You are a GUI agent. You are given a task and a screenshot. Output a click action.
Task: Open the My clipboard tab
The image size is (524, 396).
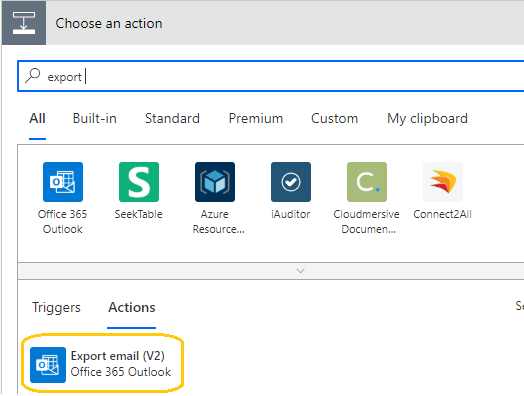(x=427, y=119)
